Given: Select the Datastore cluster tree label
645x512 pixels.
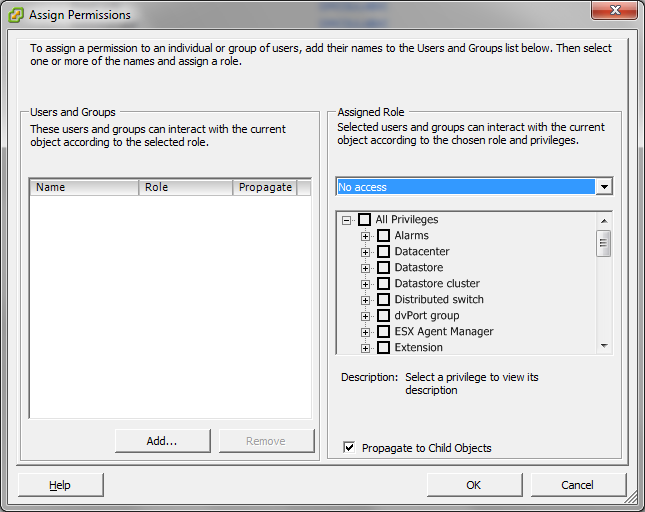Looking at the screenshot, I should 437,284.
